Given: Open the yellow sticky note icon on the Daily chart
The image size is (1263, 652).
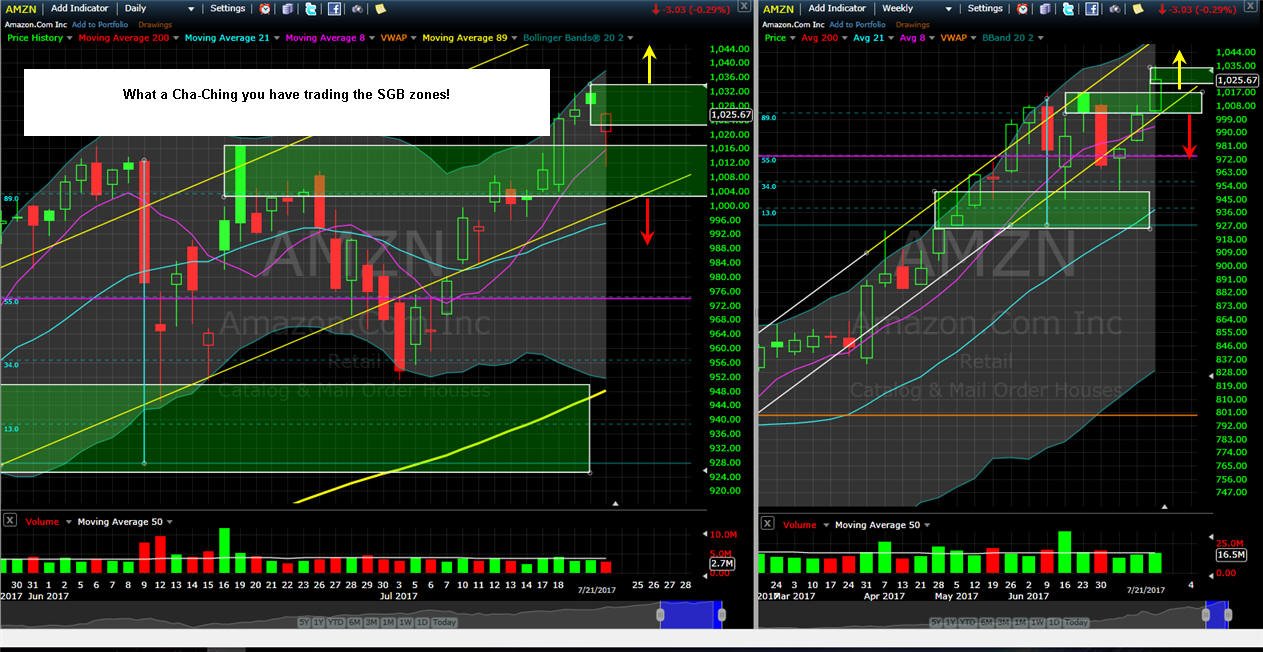Looking at the screenshot, I should 380,9.
